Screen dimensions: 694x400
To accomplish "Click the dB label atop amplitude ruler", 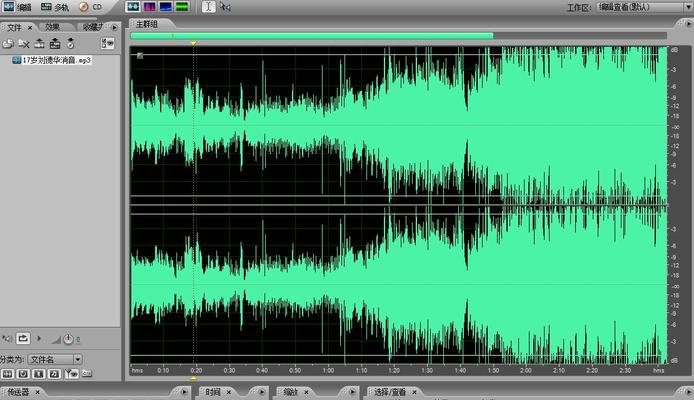I will click(674, 50).
